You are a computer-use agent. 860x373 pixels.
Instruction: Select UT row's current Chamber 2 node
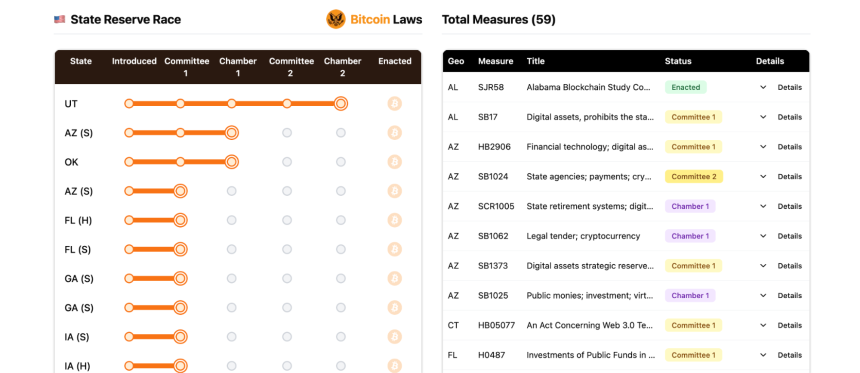click(341, 104)
